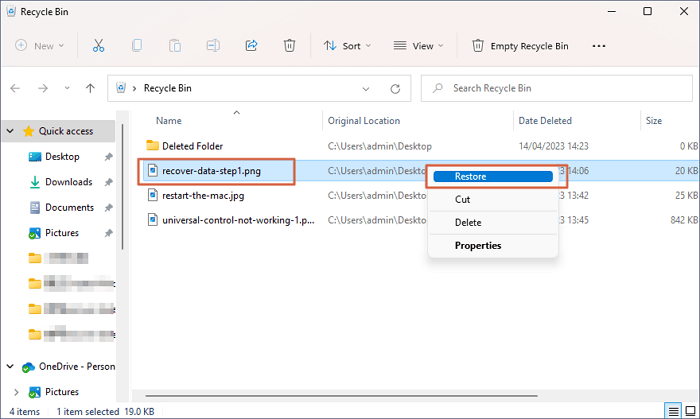The image size is (700, 419).
Task: Switch to details view icon in status bar
Action: point(672,411)
